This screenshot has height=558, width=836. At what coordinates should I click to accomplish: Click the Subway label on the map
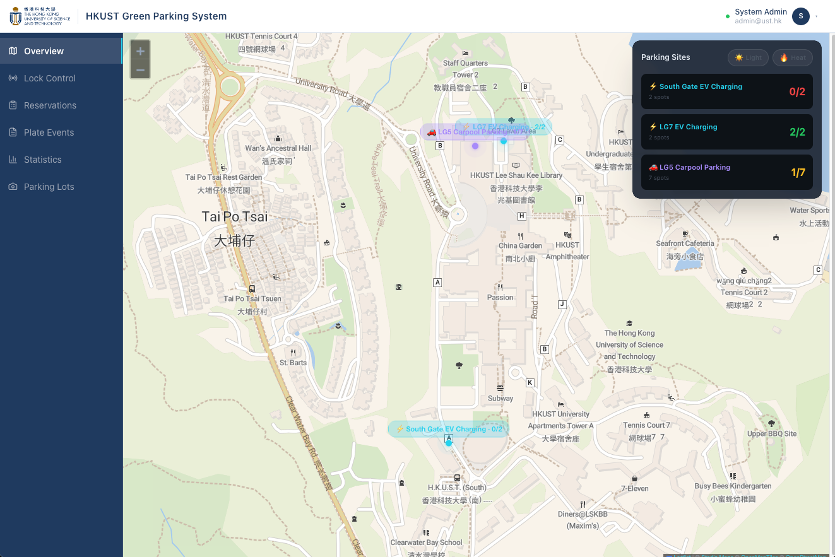tap(500, 398)
